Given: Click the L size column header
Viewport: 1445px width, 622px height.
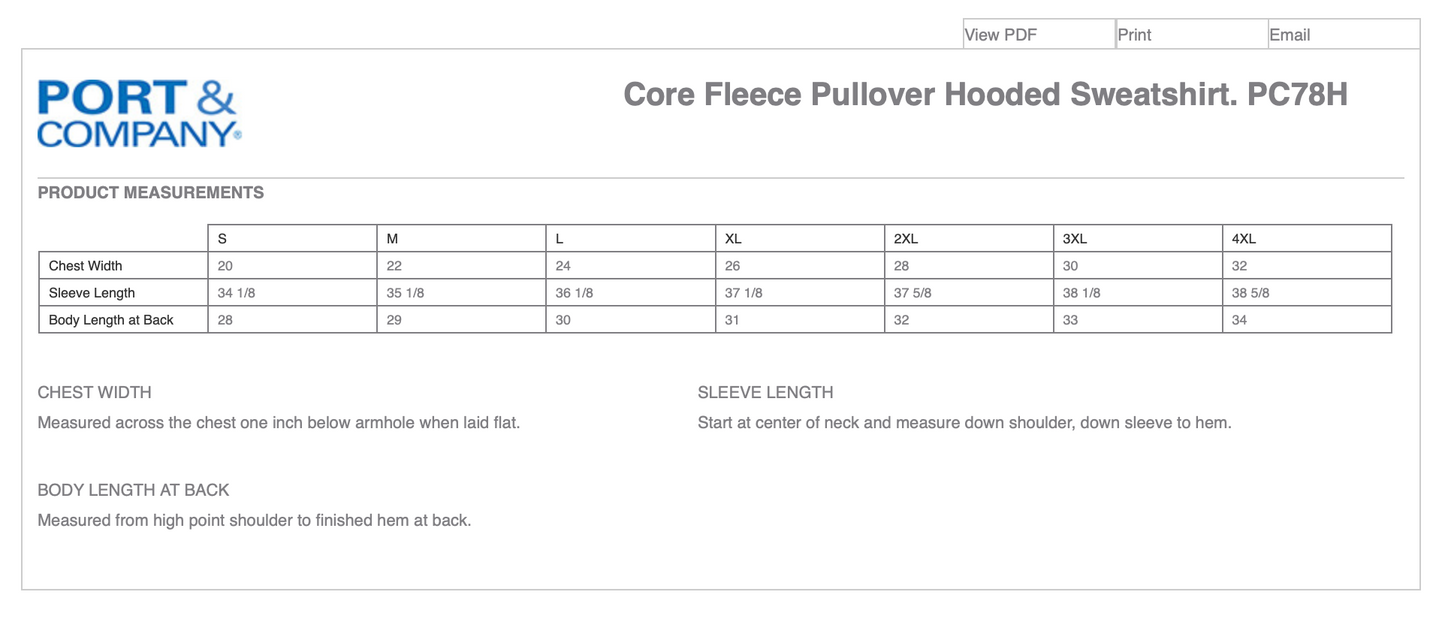Looking at the screenshot, I should (560, 238).
